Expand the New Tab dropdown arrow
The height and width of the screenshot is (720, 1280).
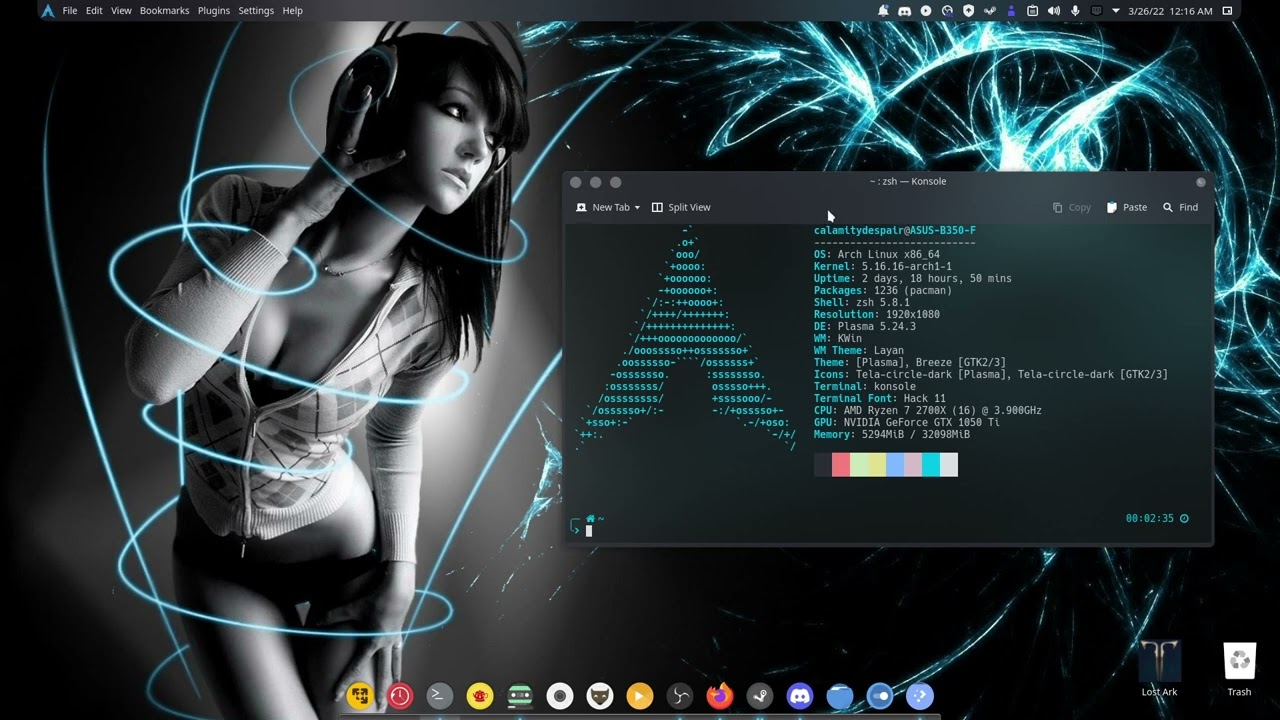pyautogui.click(x=637, y=208)
